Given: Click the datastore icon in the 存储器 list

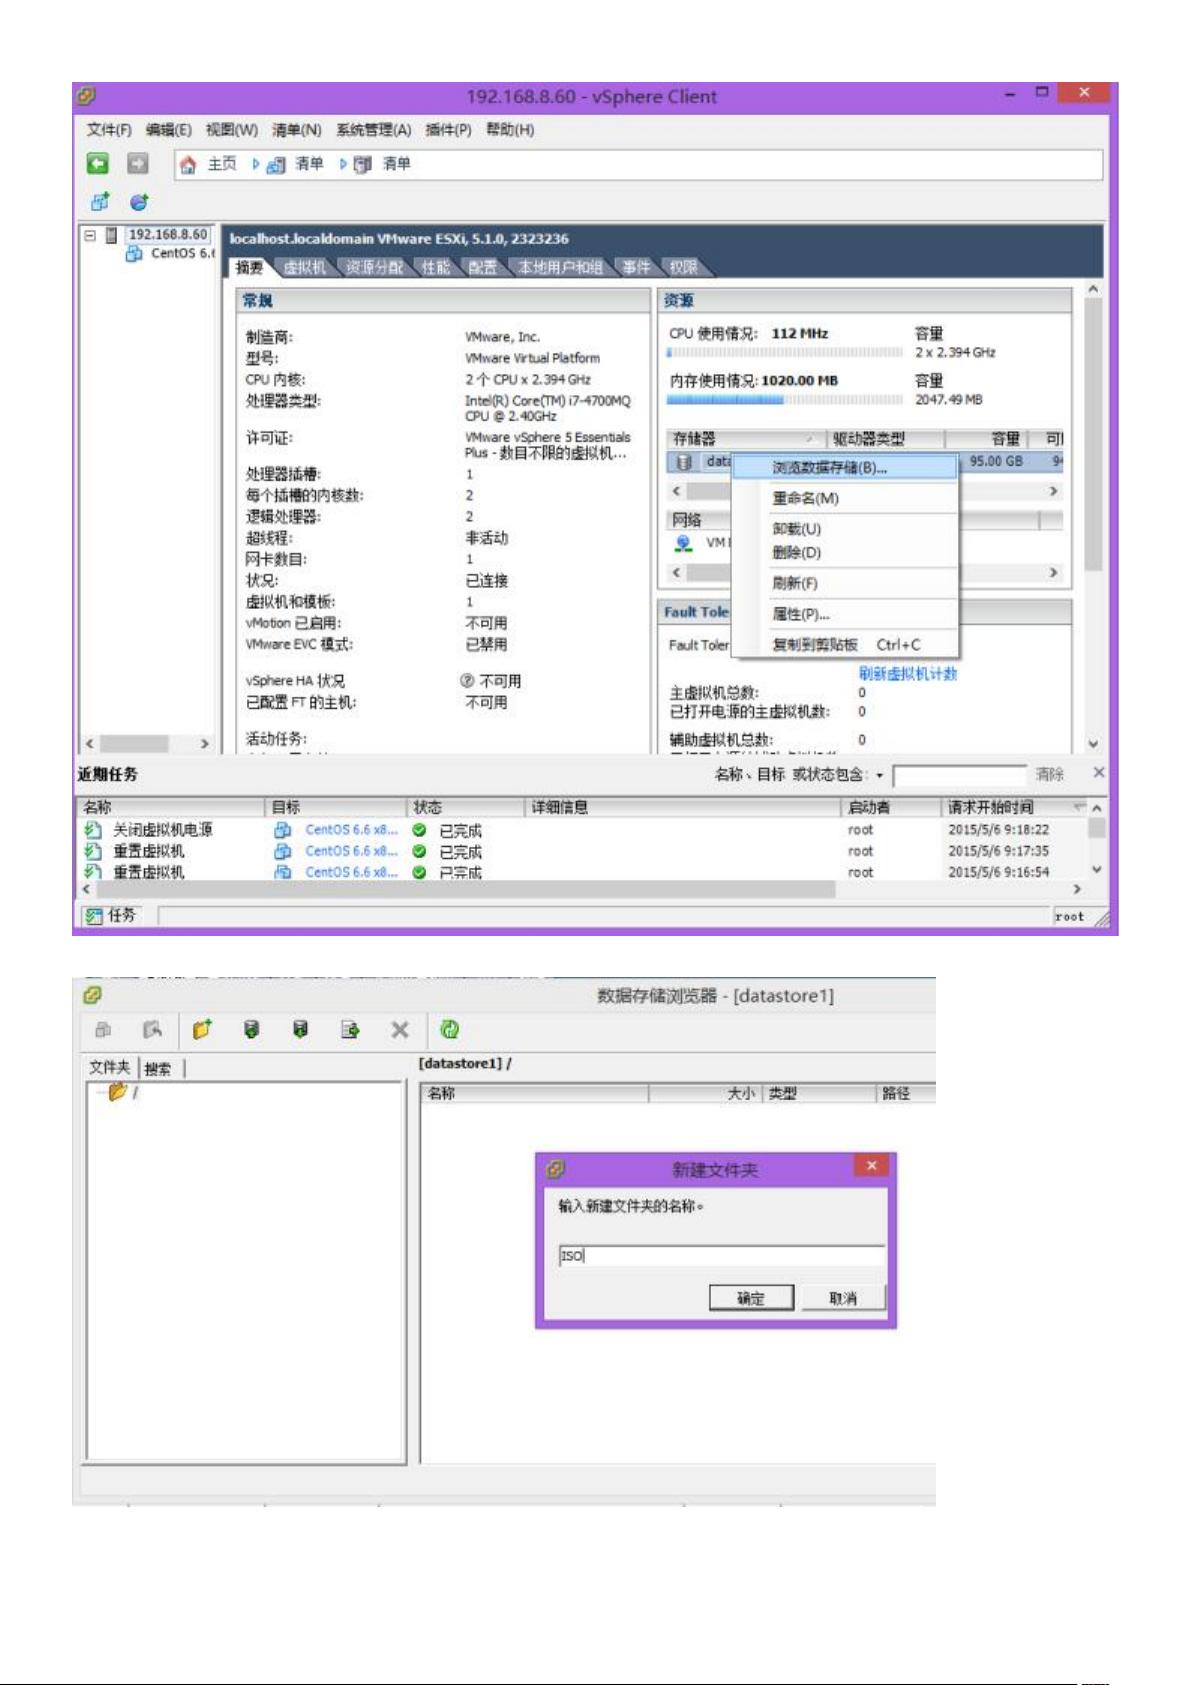Looking at the screenshot, I should point(684,462).
